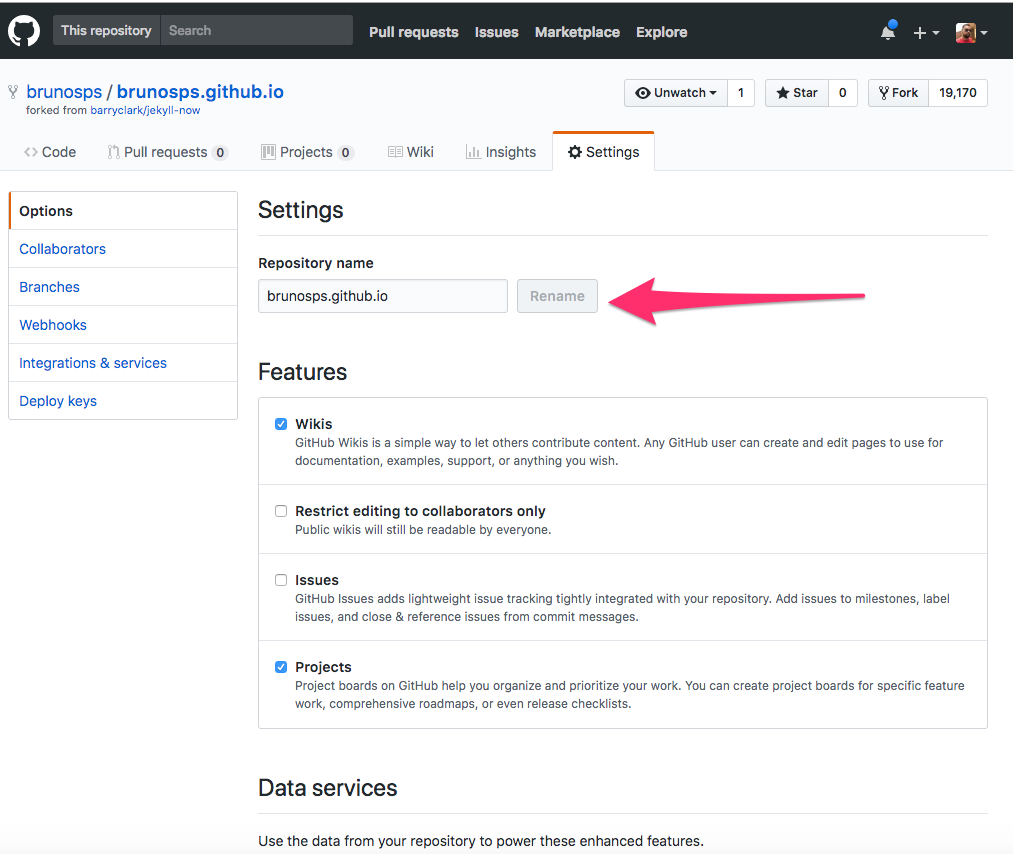Select Collaborators in the settings sidebar
The width and height of the screenshot is (1013, 854).
[62, 249]
